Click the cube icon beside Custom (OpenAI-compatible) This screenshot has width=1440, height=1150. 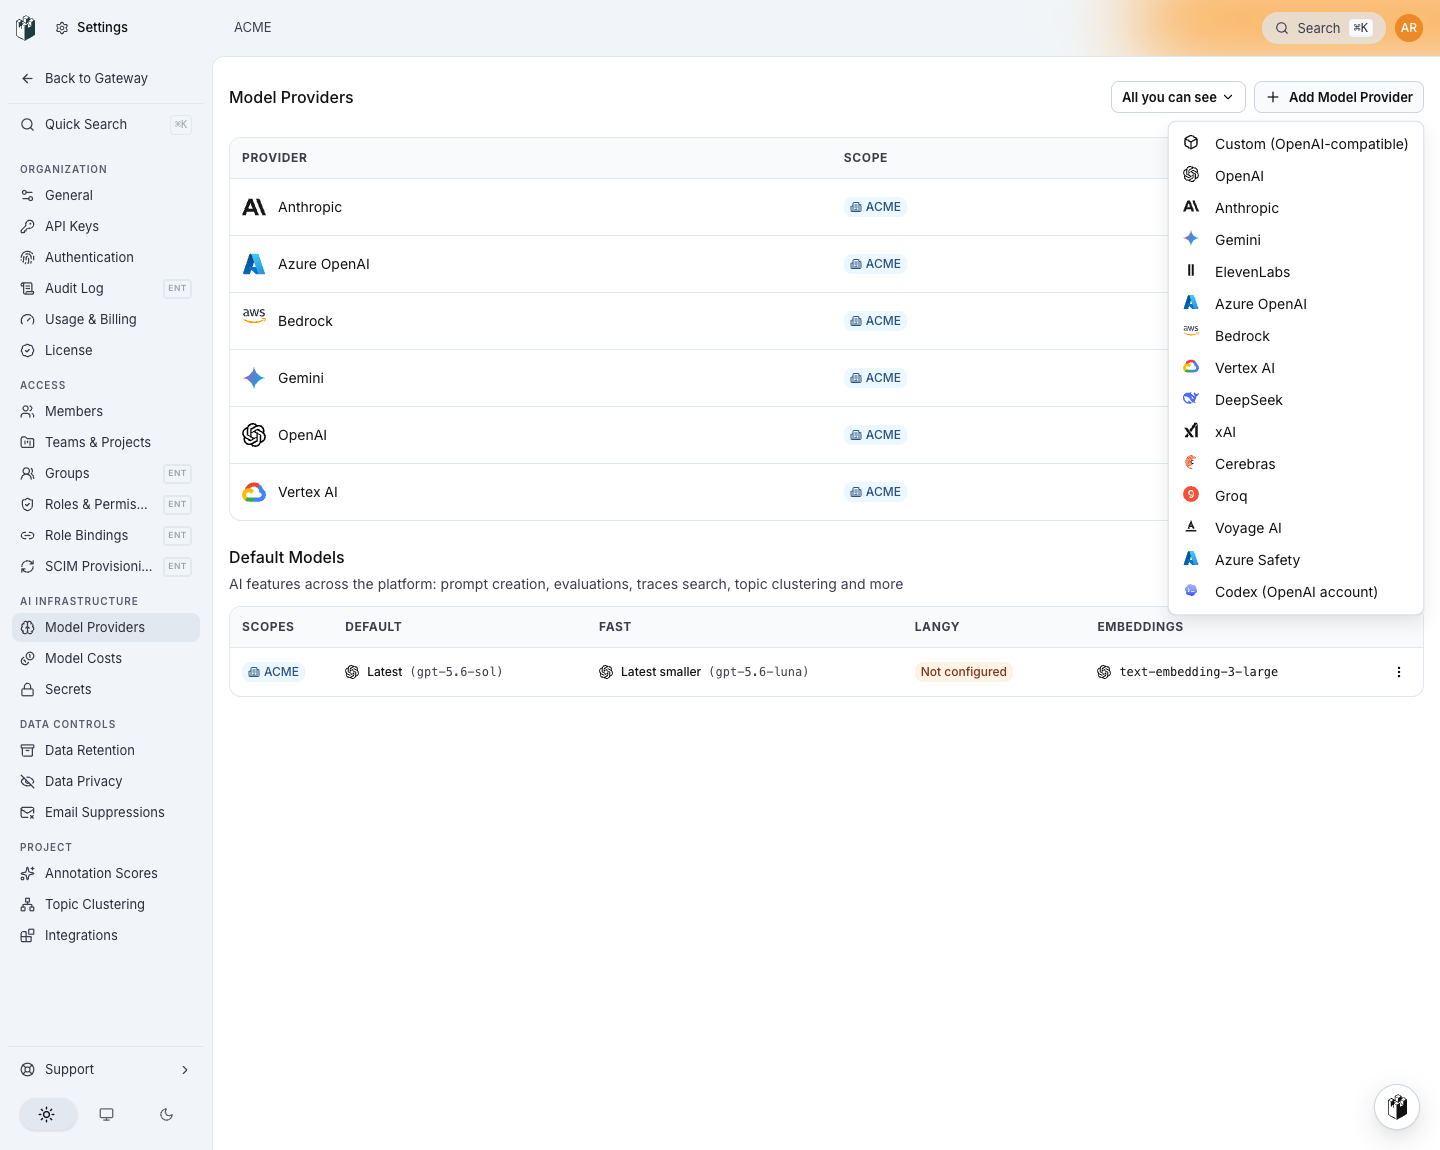click(x=1191, y=143)
